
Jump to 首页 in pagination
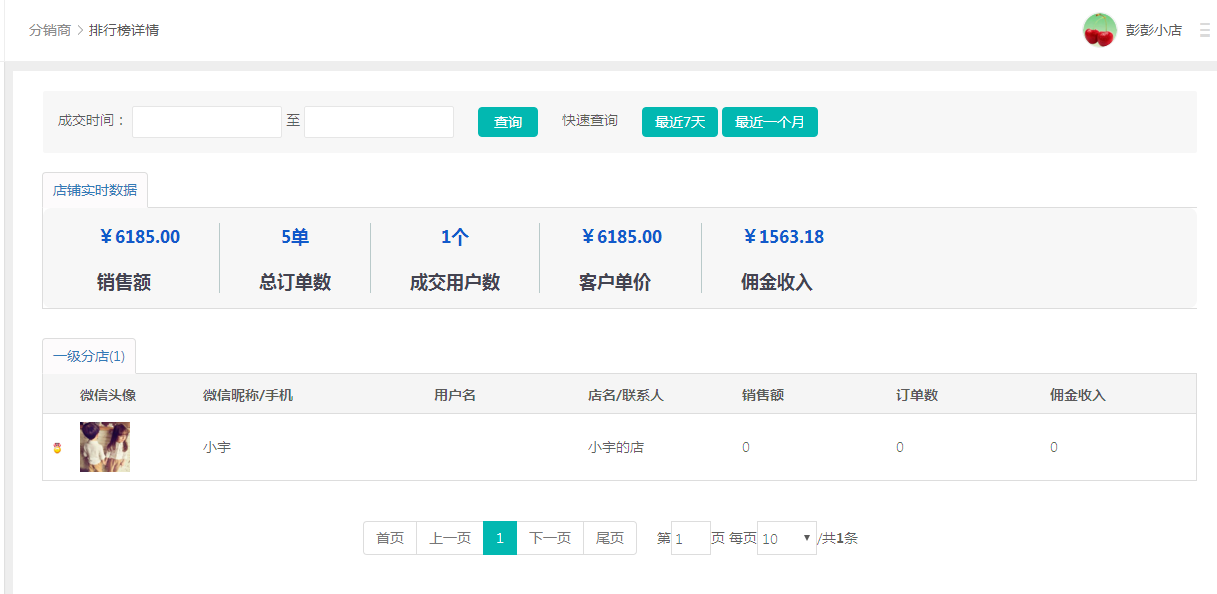390,538
